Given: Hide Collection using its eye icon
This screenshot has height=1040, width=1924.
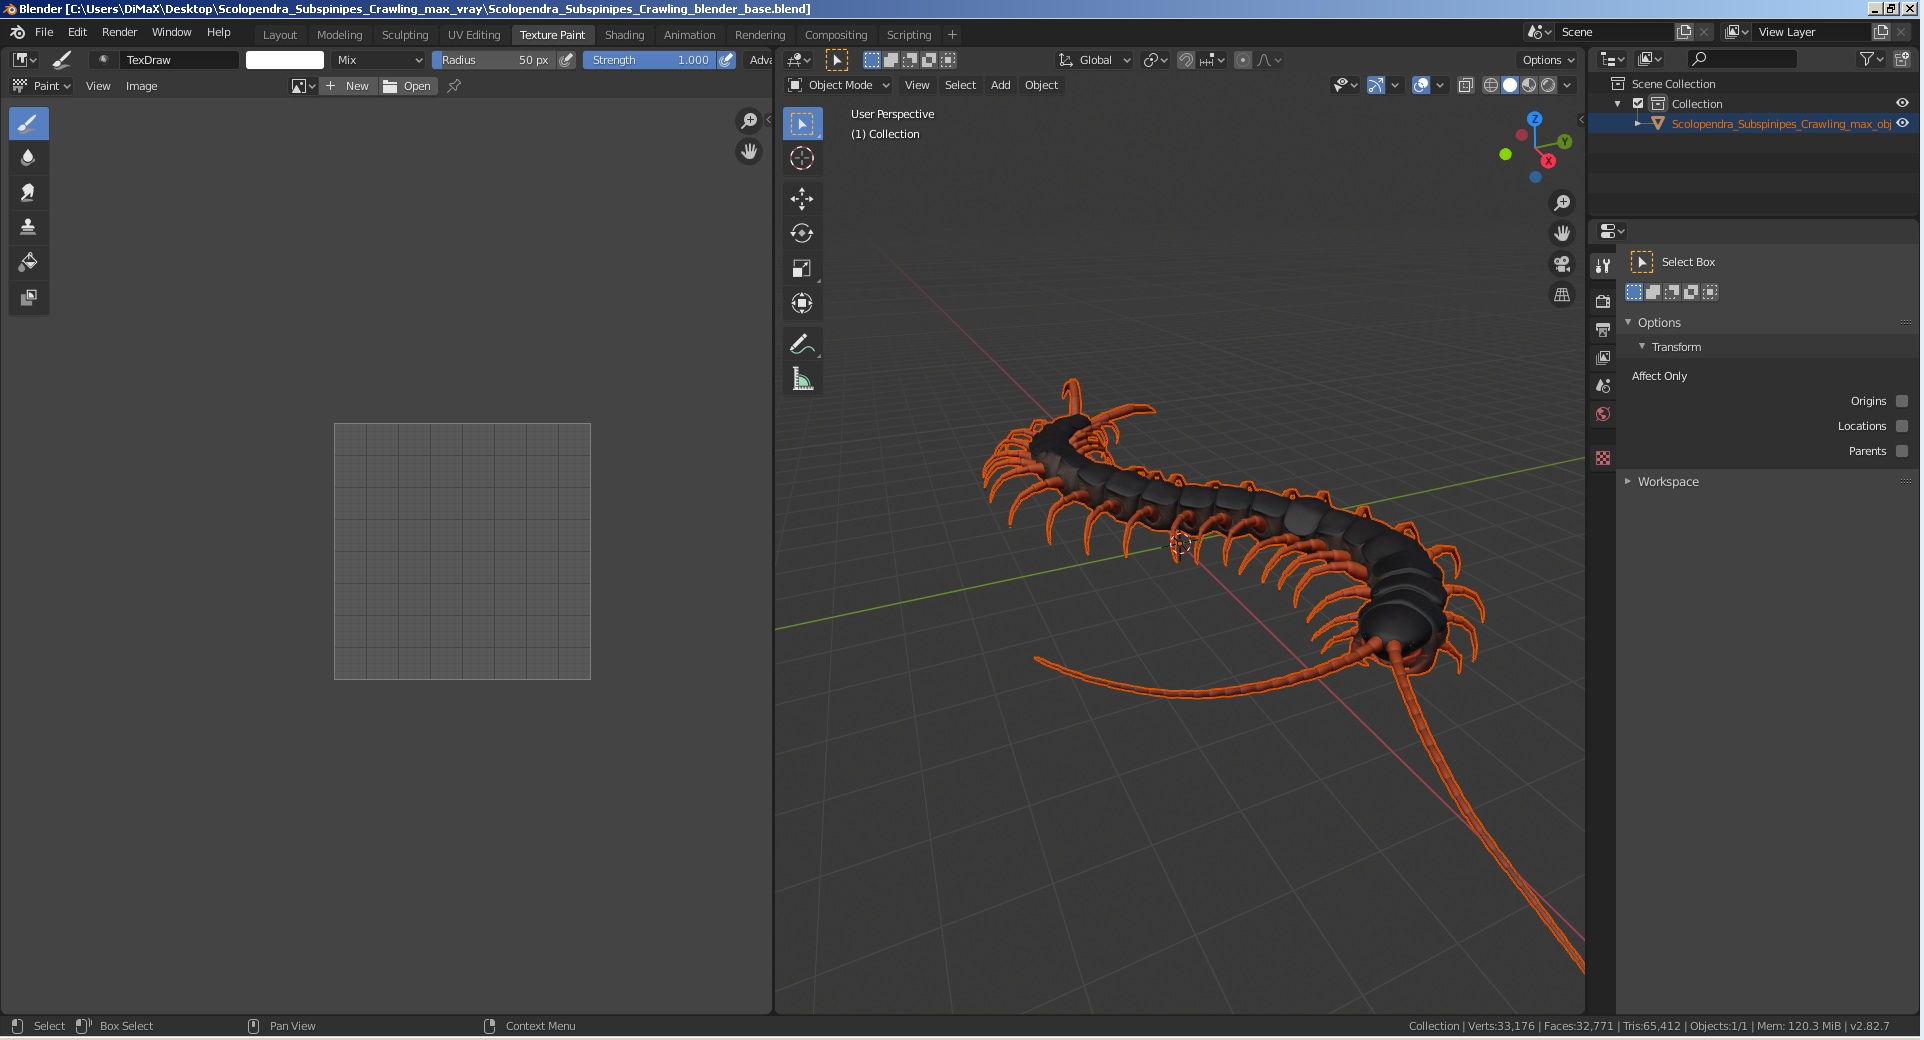Looking at the screenshot, I should [1902, 103].
